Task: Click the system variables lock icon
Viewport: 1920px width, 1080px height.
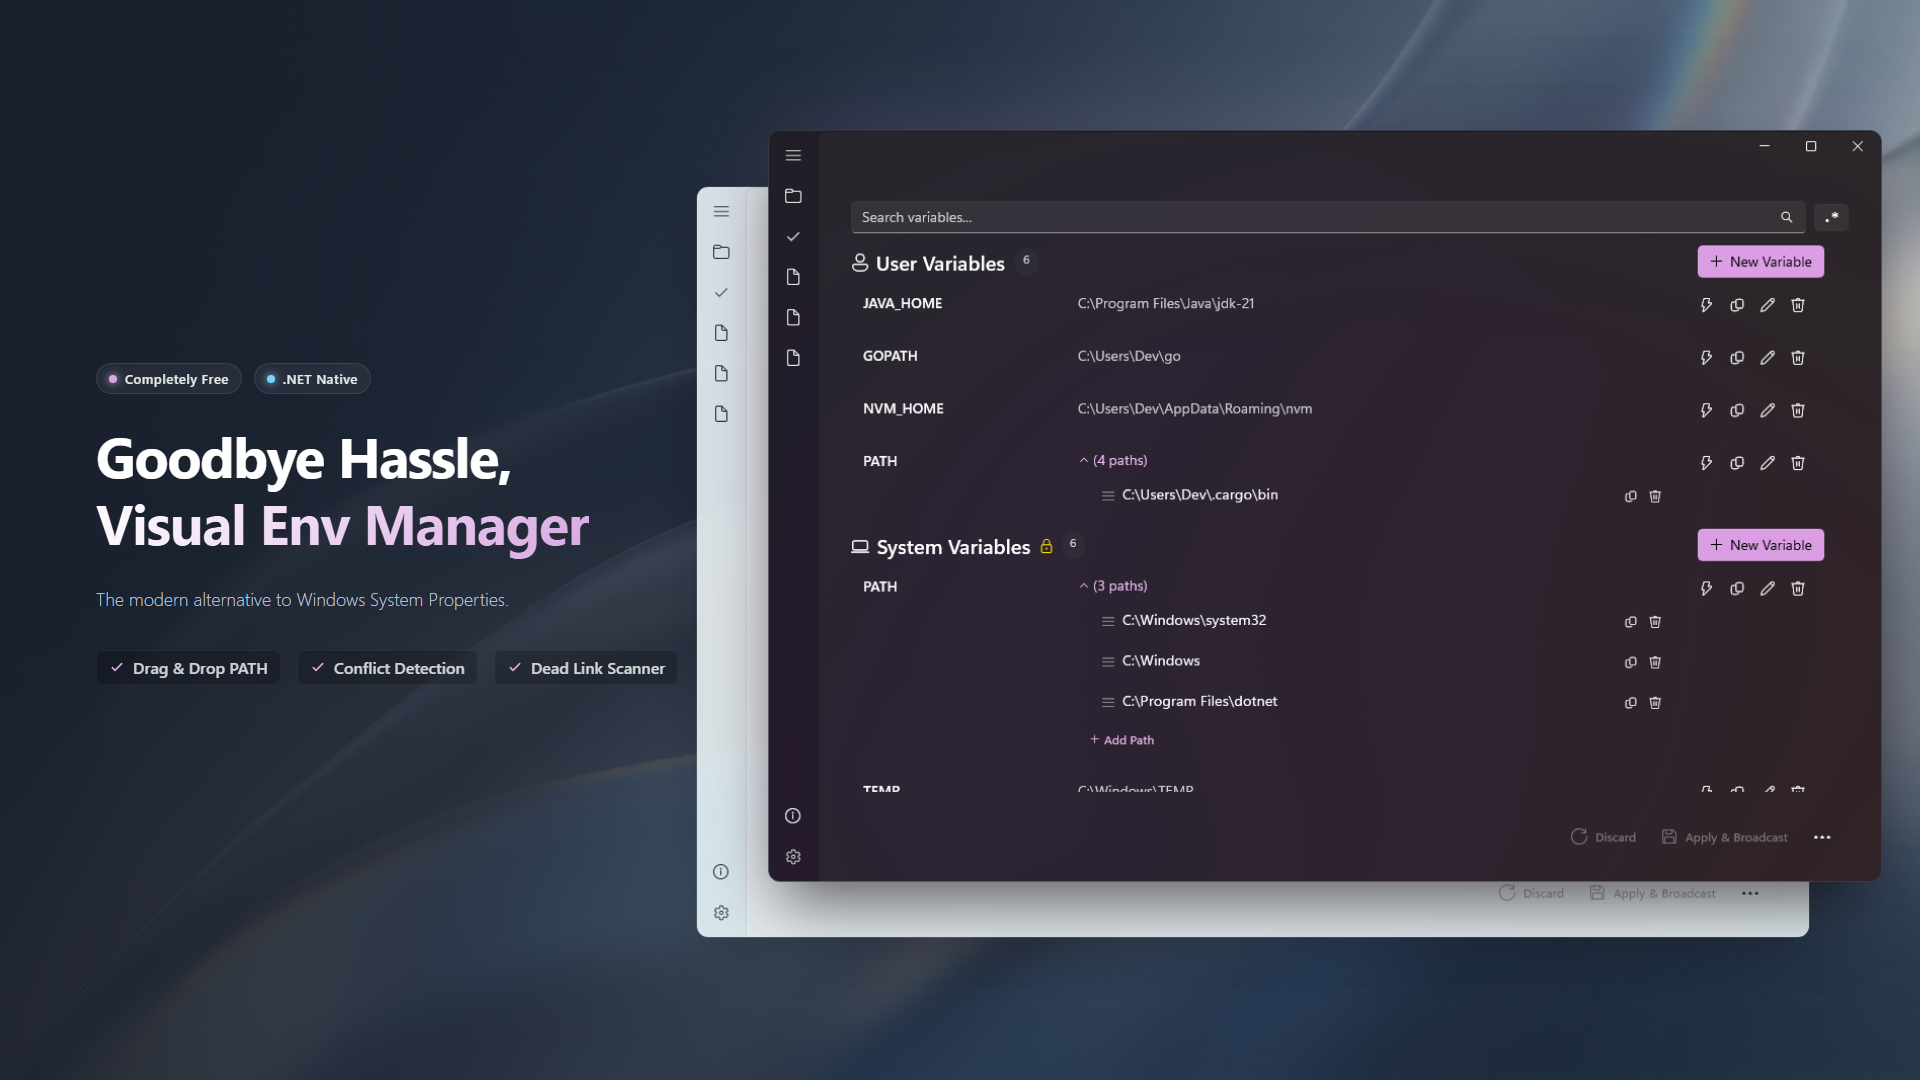Action: 1046,546
